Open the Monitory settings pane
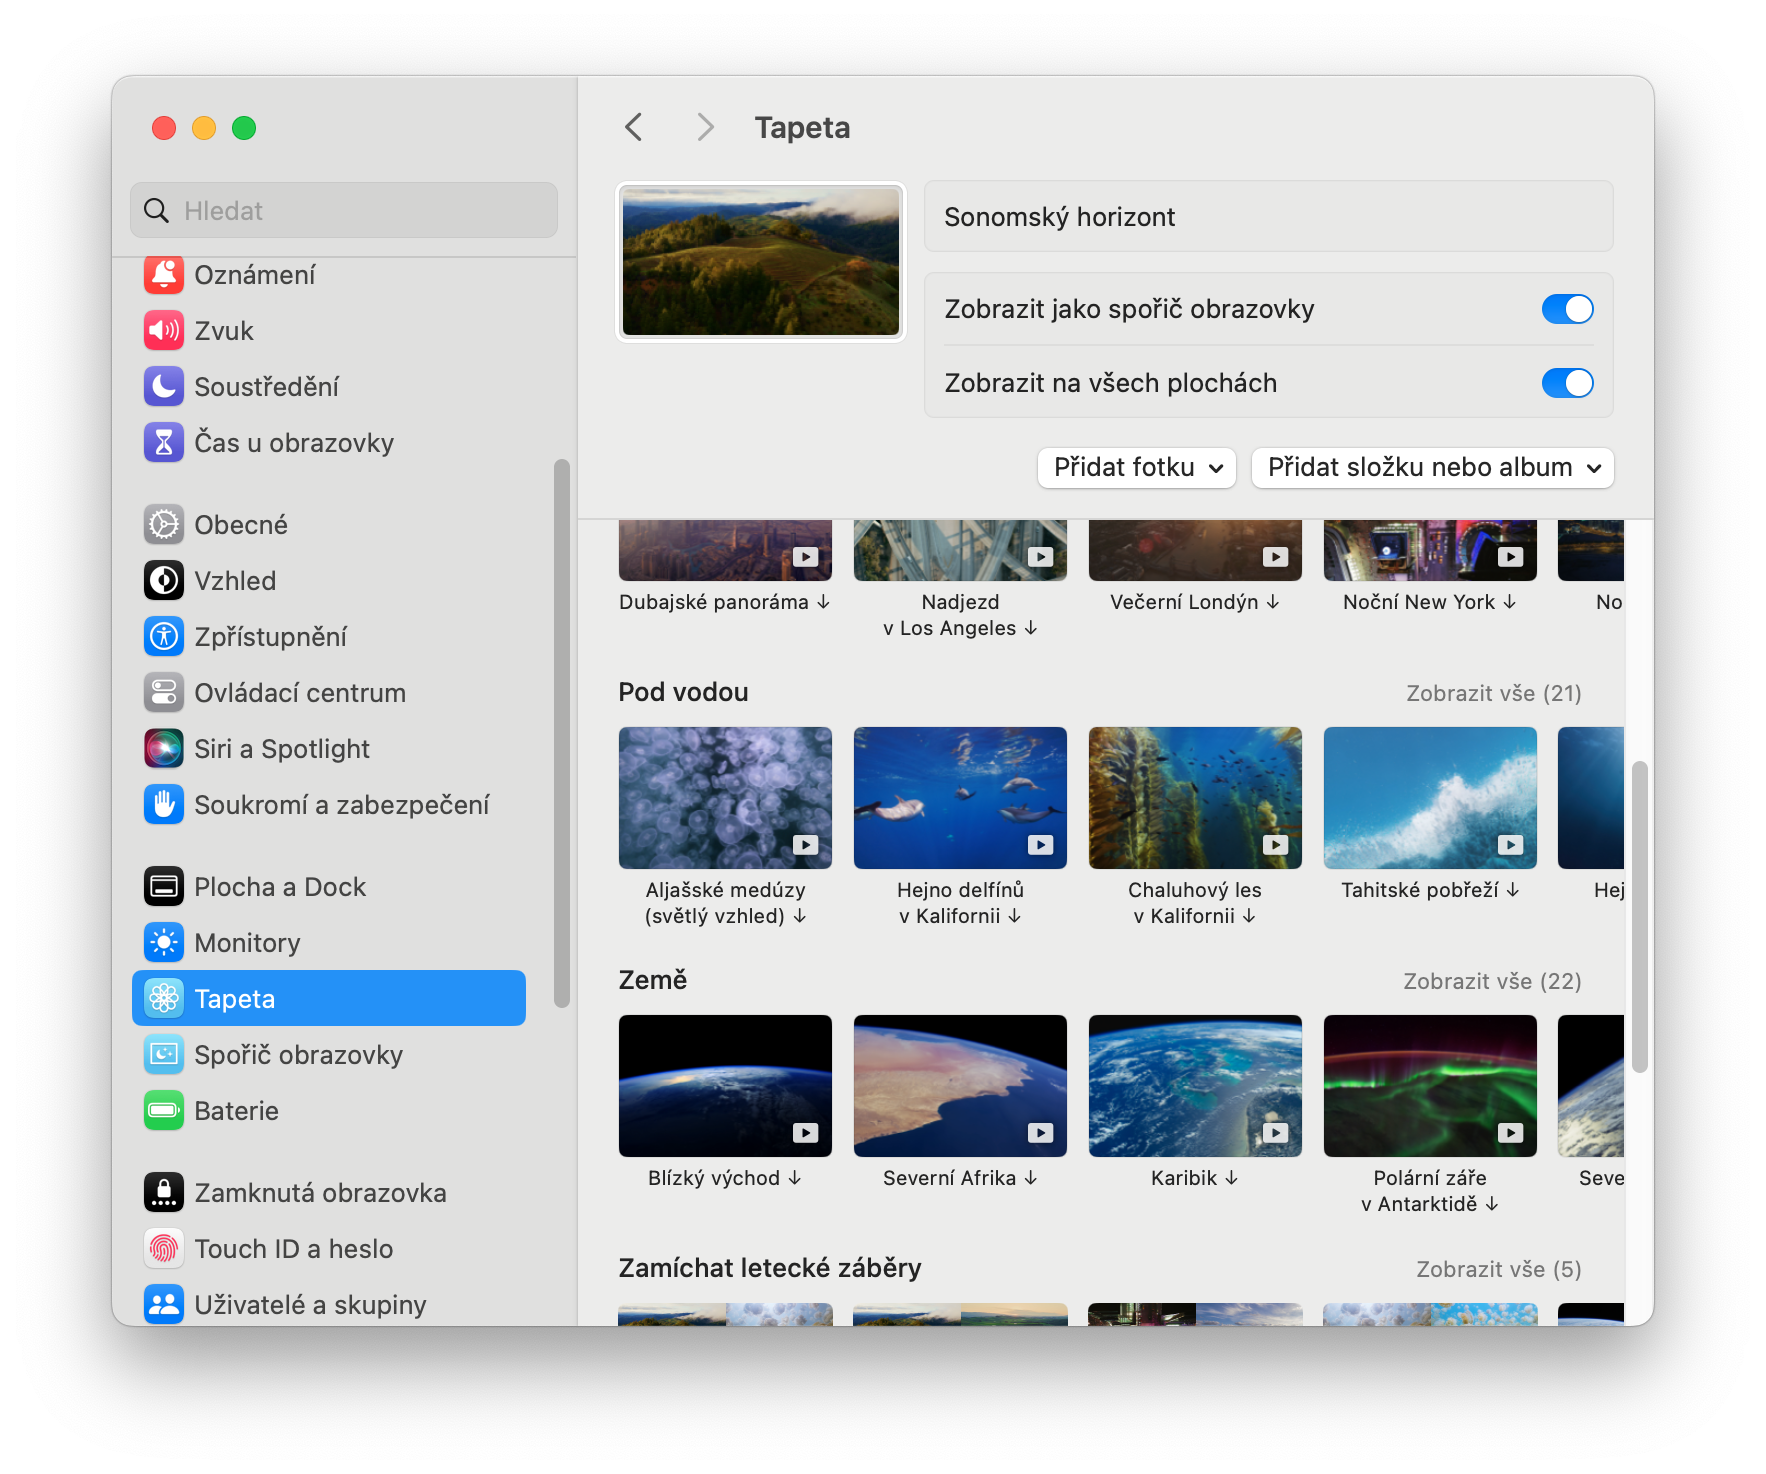1766x1474 pixels. [247, 943]
